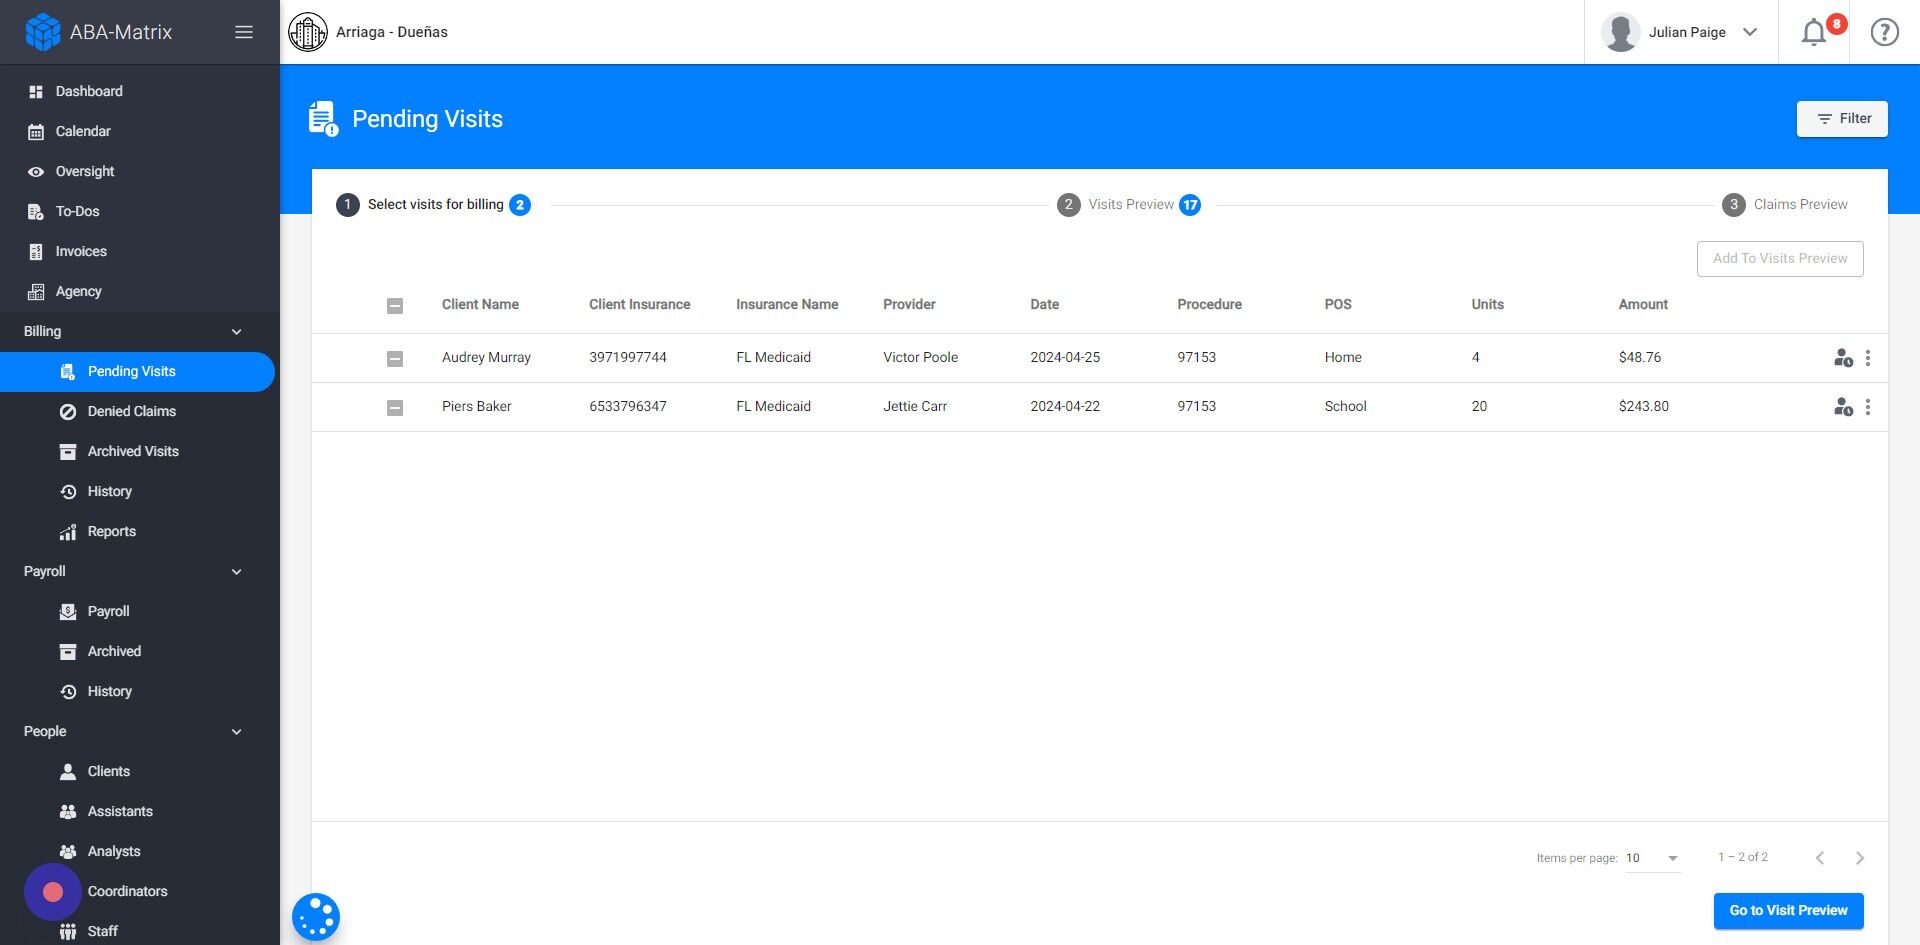Open the notifications bell with 8 alerts
The width and height of the screenshot is (1920, 945).
pos(1813,32)
